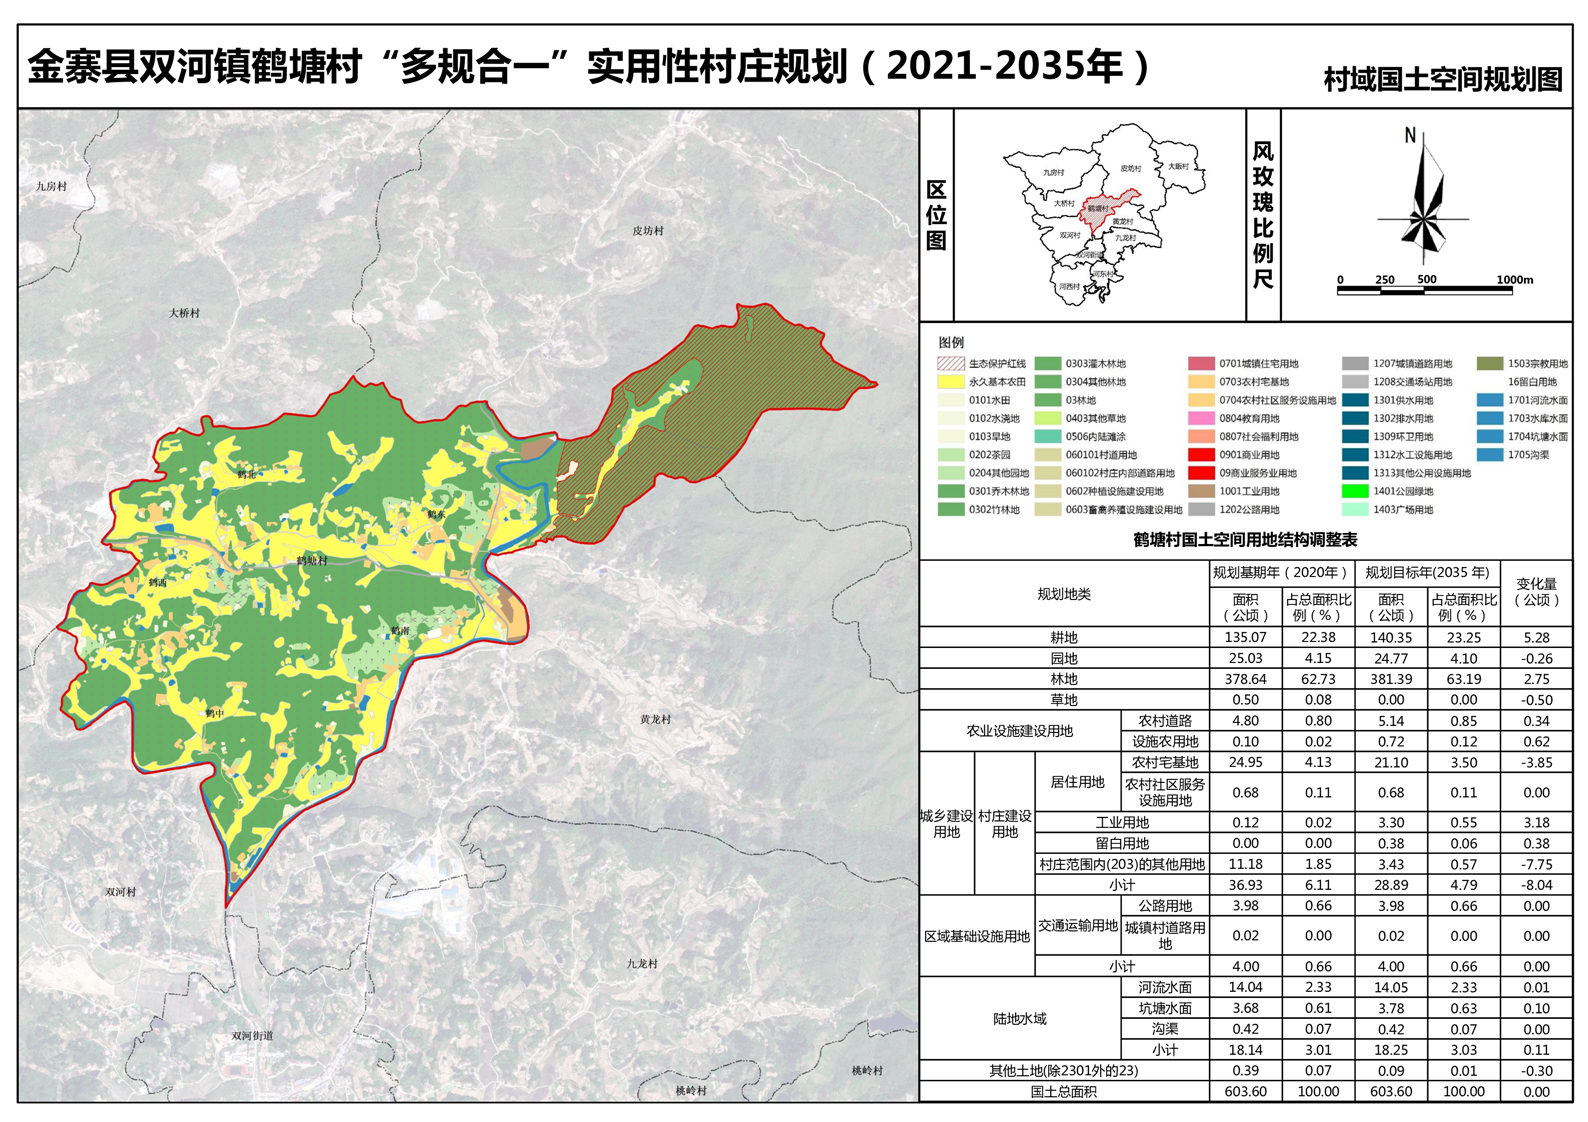
Task: Click the hatched 生态保护红线 legend symbol
Action: tap(950, 364)
